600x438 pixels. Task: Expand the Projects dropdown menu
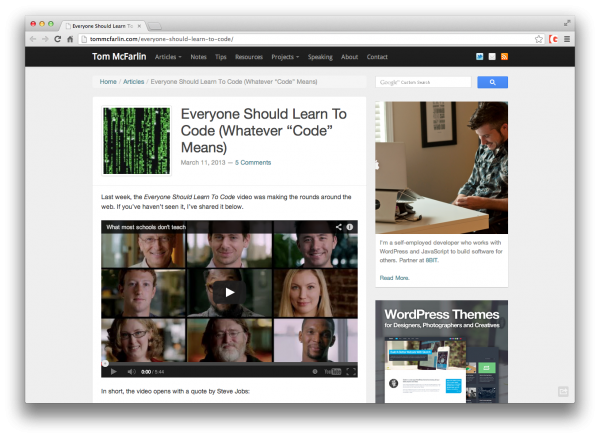coord(285,57)
